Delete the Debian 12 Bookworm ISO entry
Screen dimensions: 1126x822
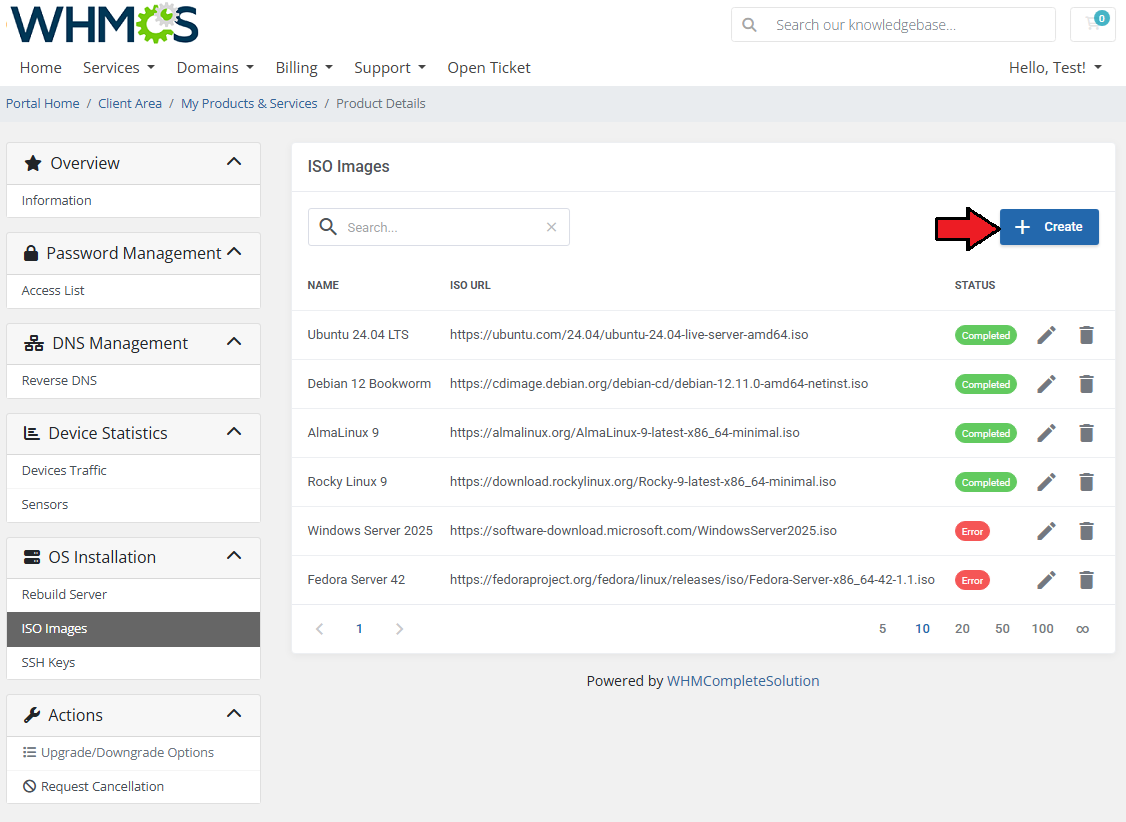(x=1087, y=384)
